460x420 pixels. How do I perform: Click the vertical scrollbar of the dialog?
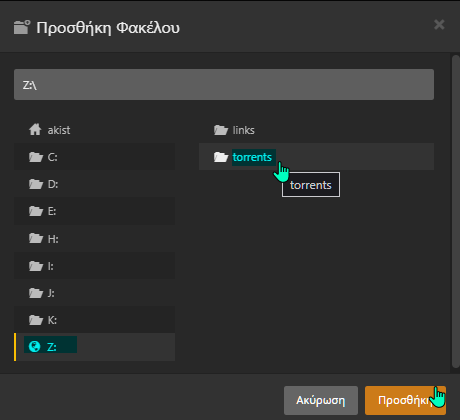pyautogui.click(x=456, y=211)
